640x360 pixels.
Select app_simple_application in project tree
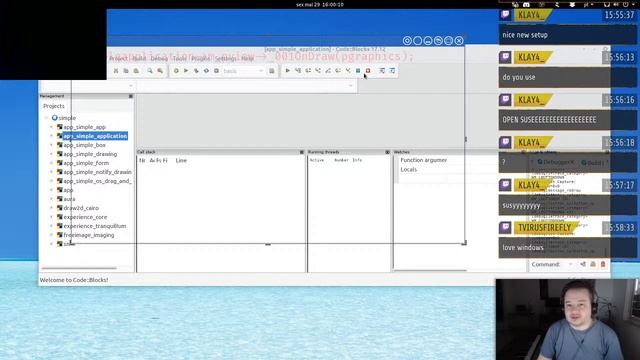click(95, 136)
